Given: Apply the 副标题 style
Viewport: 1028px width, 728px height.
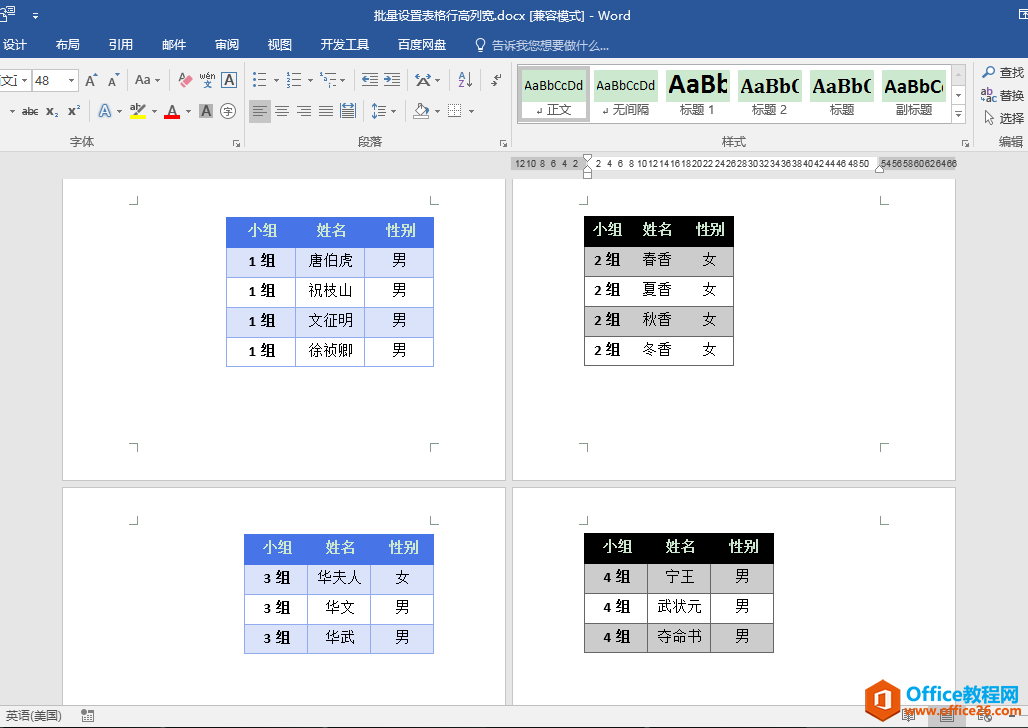Looking at the screenshot, I should coord(914,94).
